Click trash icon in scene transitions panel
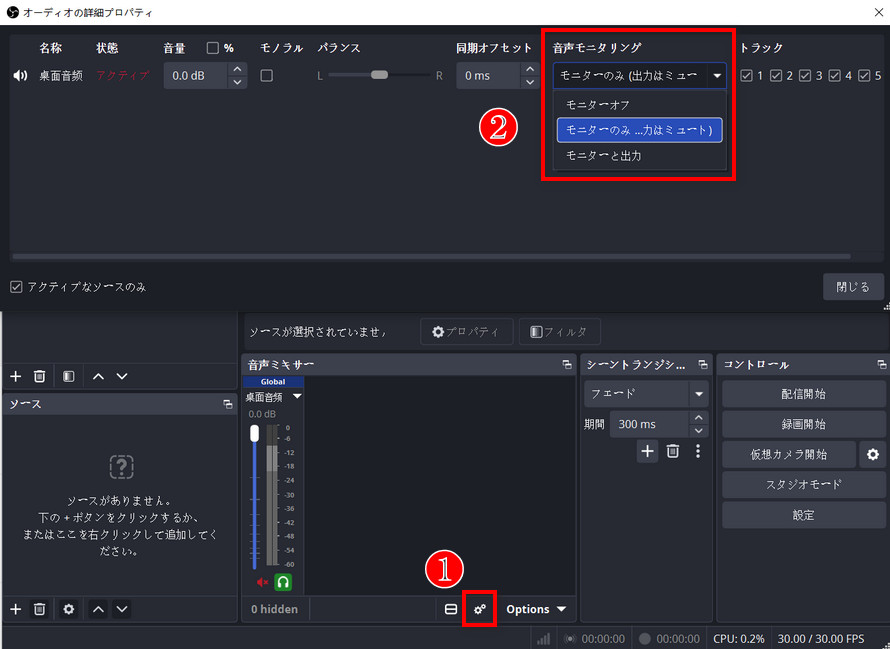Viewport: 890px width, 649px height. [673, 451]
